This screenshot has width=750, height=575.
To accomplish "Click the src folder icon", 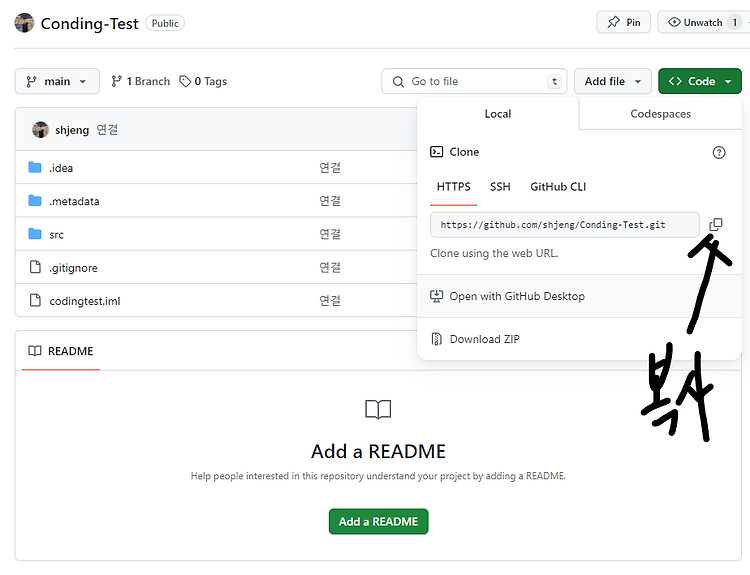I will click(x=35, y=234).
